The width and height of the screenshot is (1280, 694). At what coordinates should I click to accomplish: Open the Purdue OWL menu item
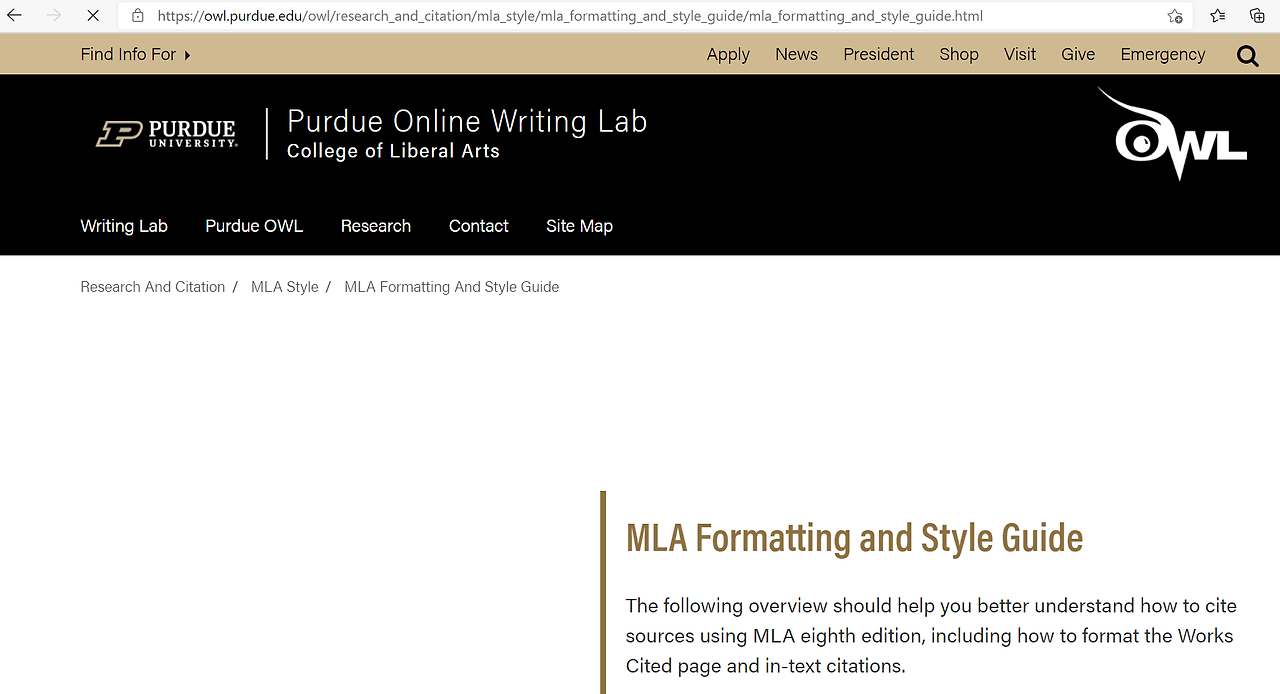[x=254, y=226]
